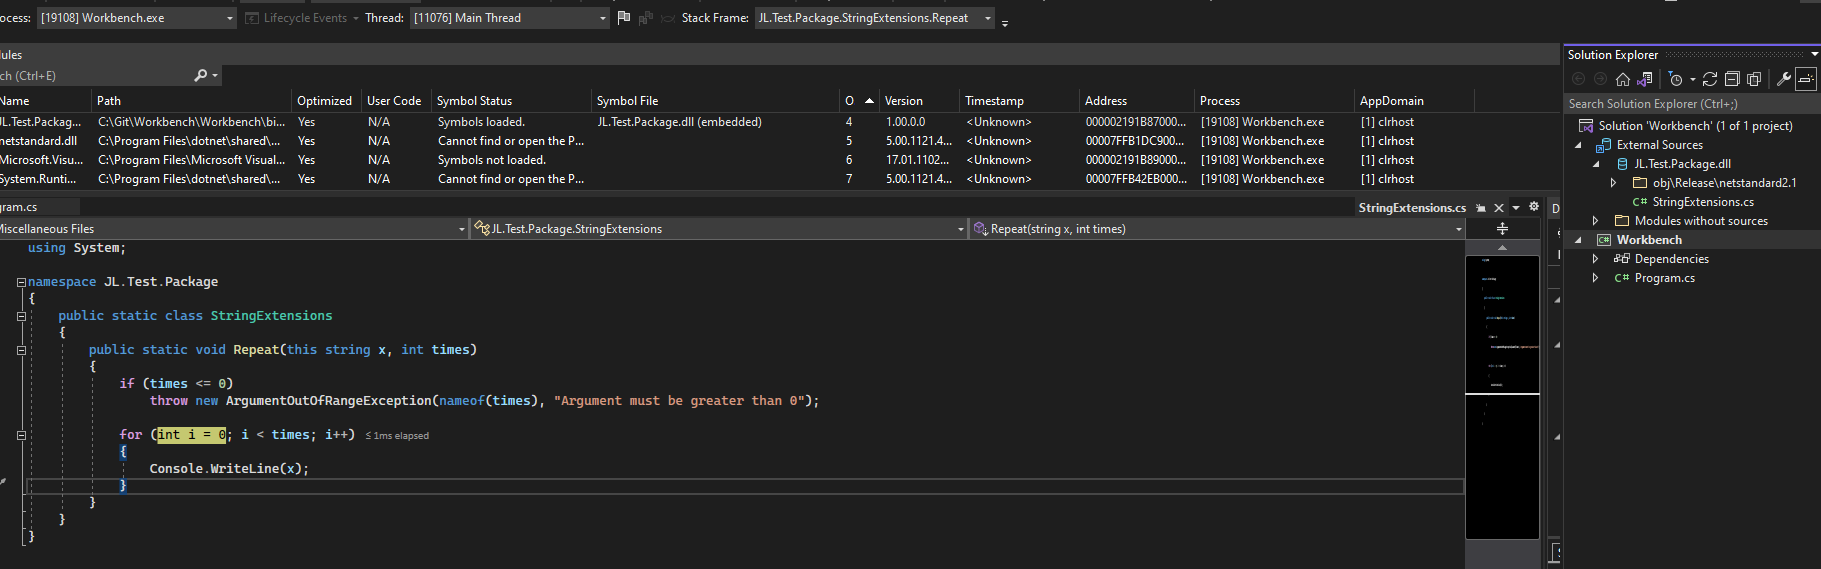1821x569 pixels.
Task: Sort modules by Version column header
Action: tap(920, 101)
